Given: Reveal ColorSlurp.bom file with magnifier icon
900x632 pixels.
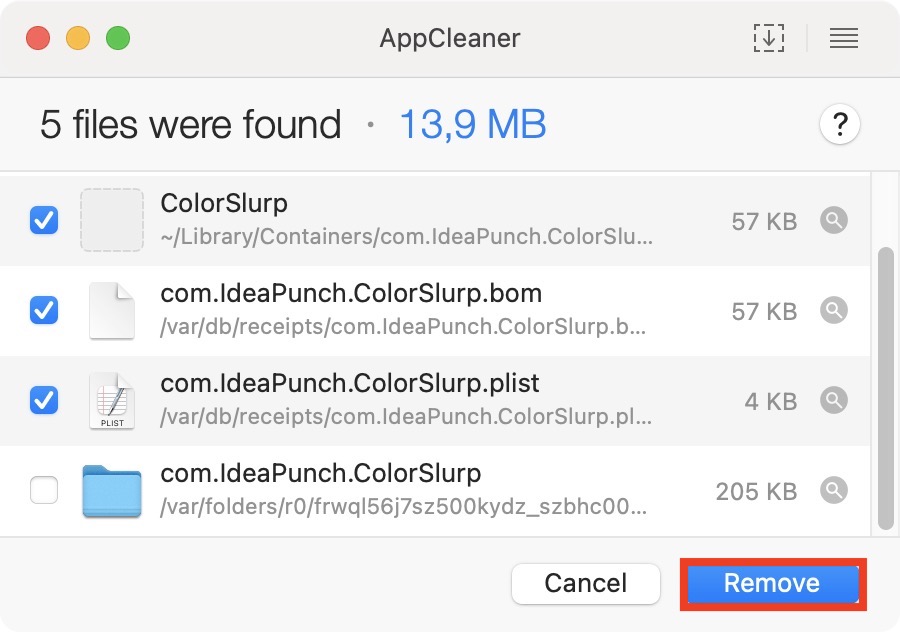Looking at the screenshot, I should (834, 311).
